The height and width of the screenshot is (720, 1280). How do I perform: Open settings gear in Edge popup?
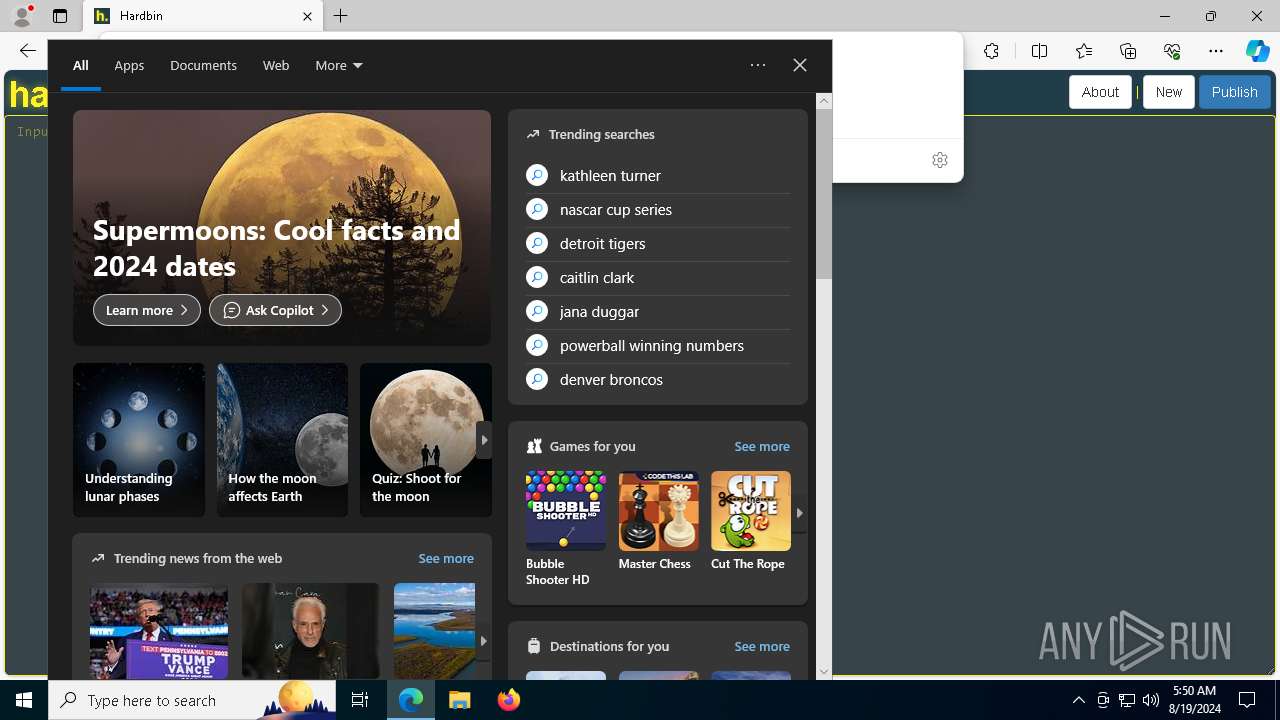(x=939, y=160)
